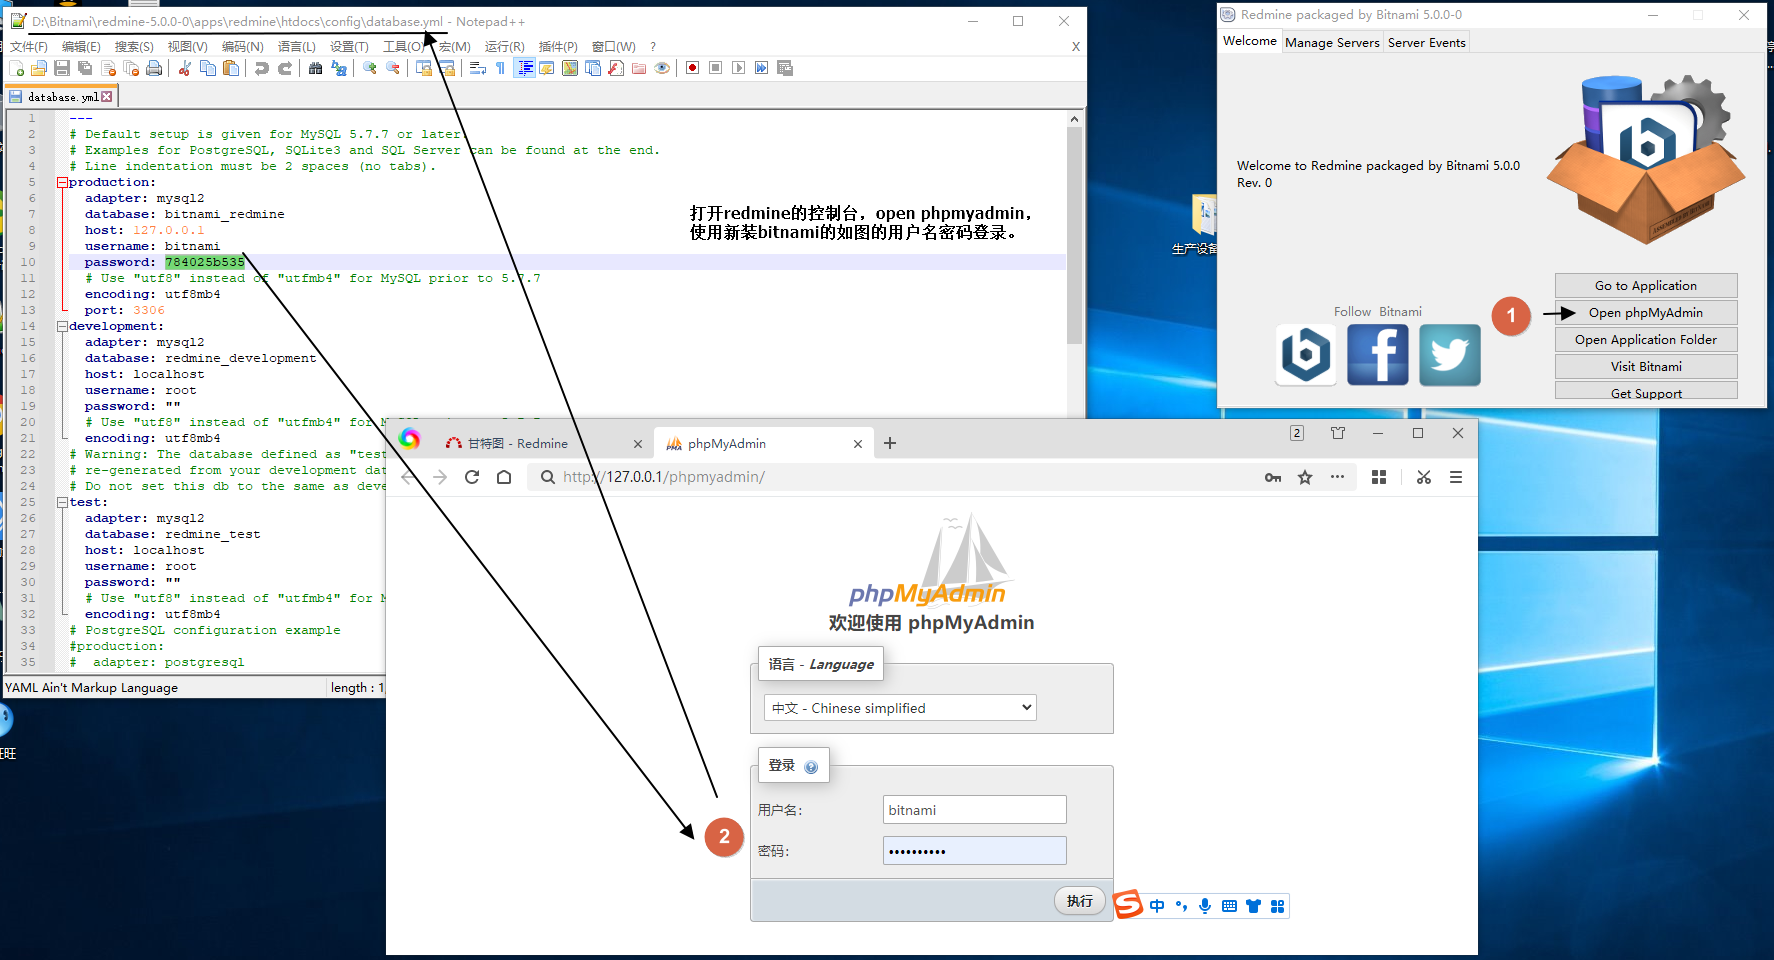Open the 视图(V) menu in Notepad++

click(187, 47)
